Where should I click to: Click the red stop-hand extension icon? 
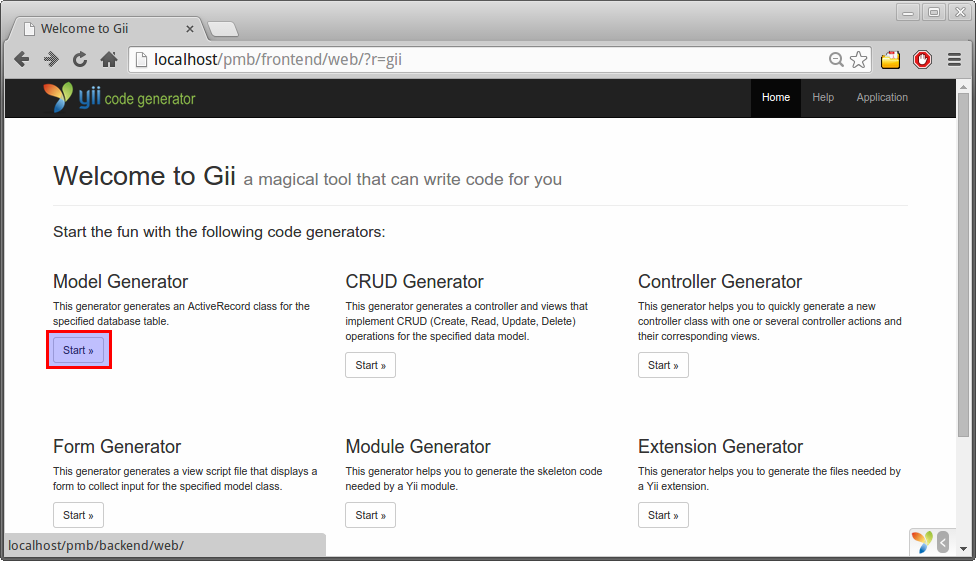(x=922, y=60)
